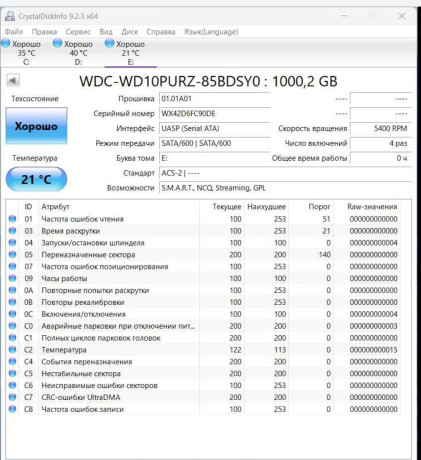Image resolution: width=421 pixels, height=460 pixels.
Task: Select Запуски/остановки шпинделя attribute text
Action: click(x=93, y=243)
